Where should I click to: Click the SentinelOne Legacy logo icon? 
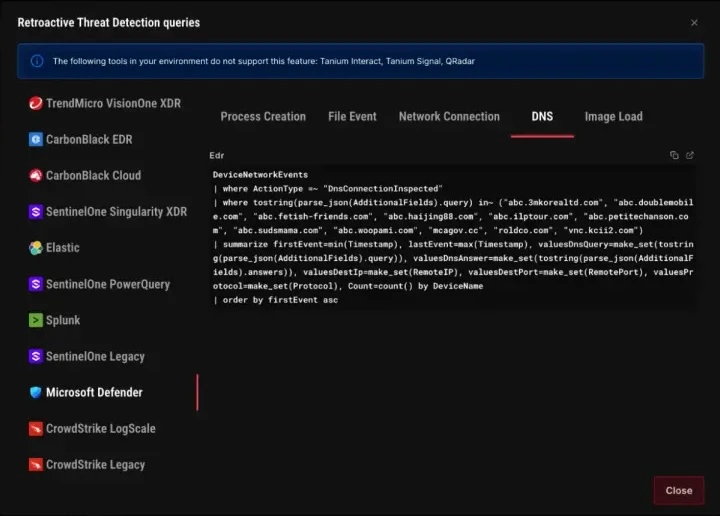pyautogui.click(x=35, y=356)
